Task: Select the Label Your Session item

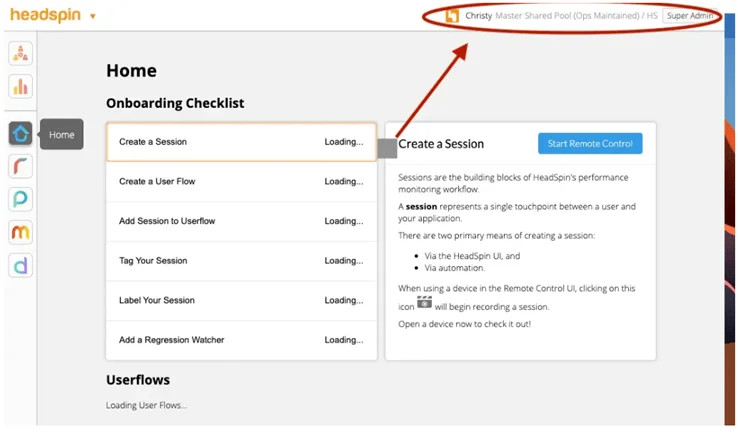Action: coord(241,300)
